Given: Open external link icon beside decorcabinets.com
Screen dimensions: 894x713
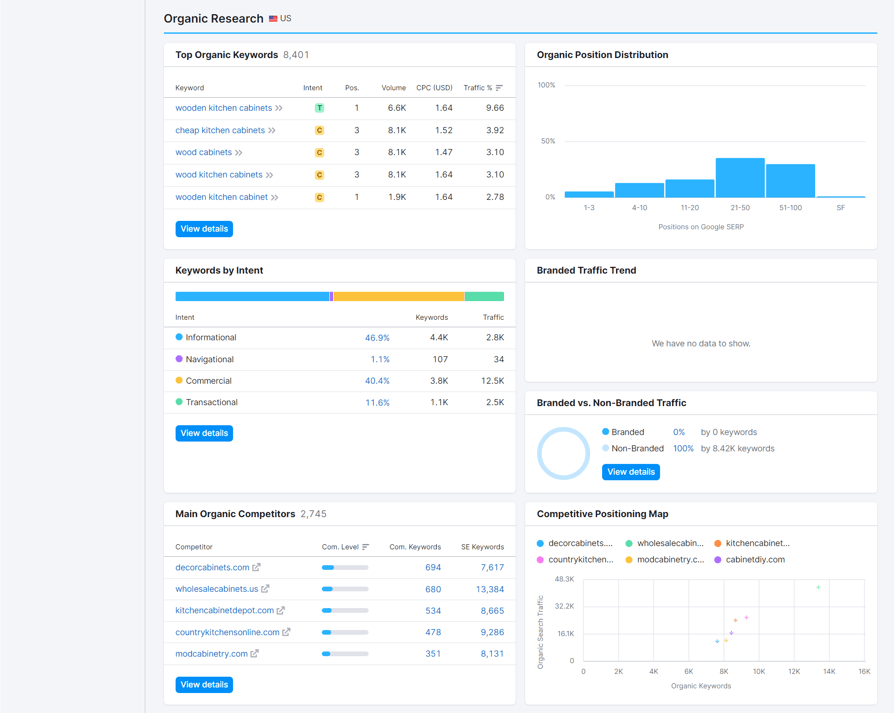Looking at the screenshot, I should pyautogui.click(x=257, y=567).
